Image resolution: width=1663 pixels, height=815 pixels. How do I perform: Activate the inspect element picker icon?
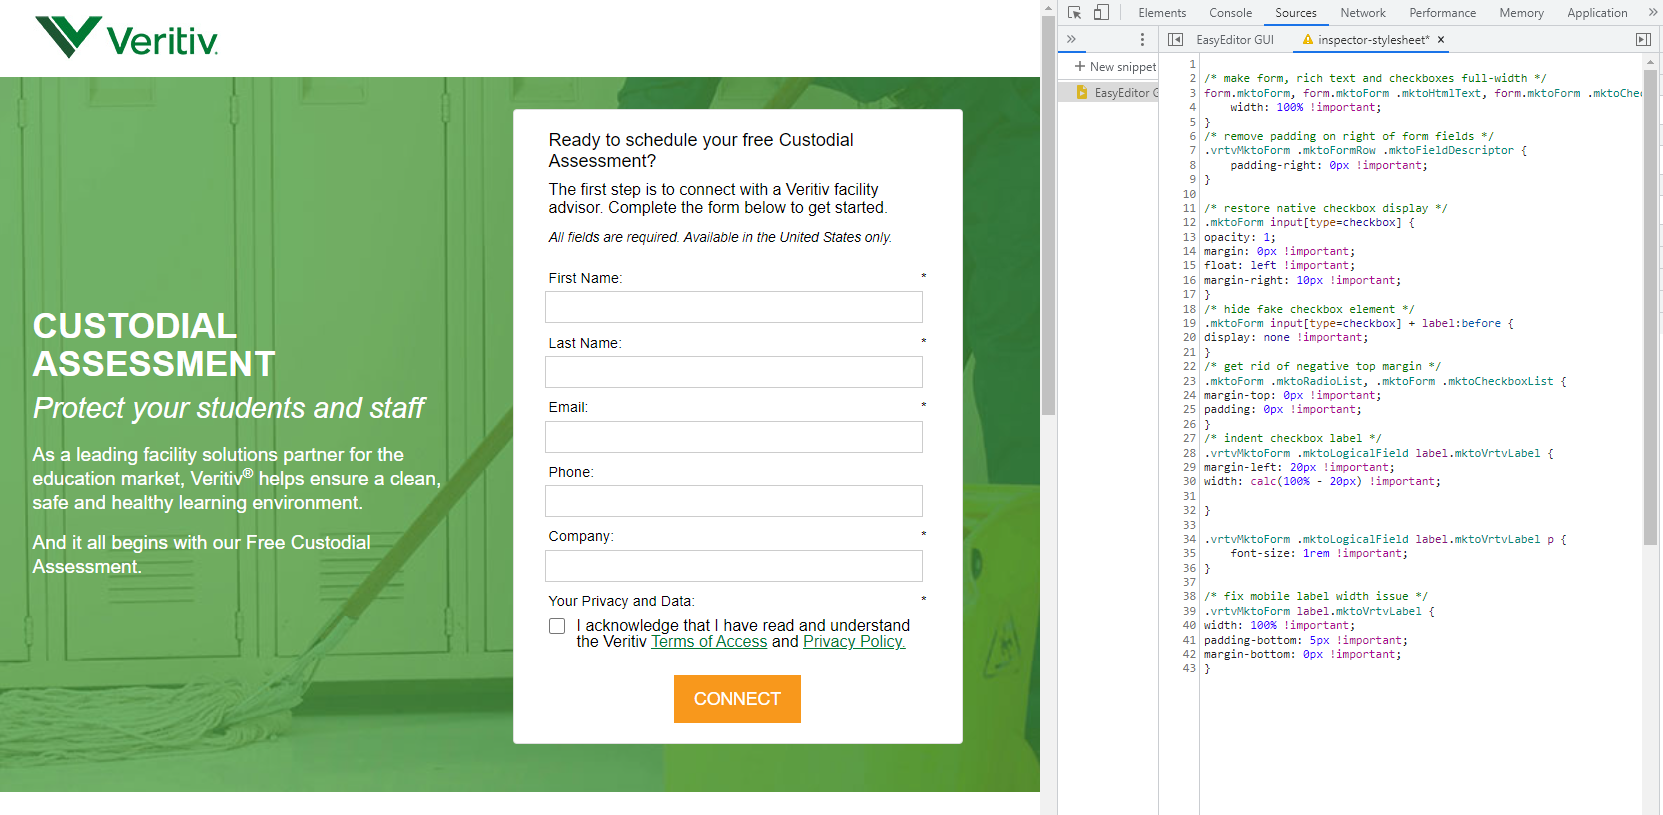[1074, 13]
